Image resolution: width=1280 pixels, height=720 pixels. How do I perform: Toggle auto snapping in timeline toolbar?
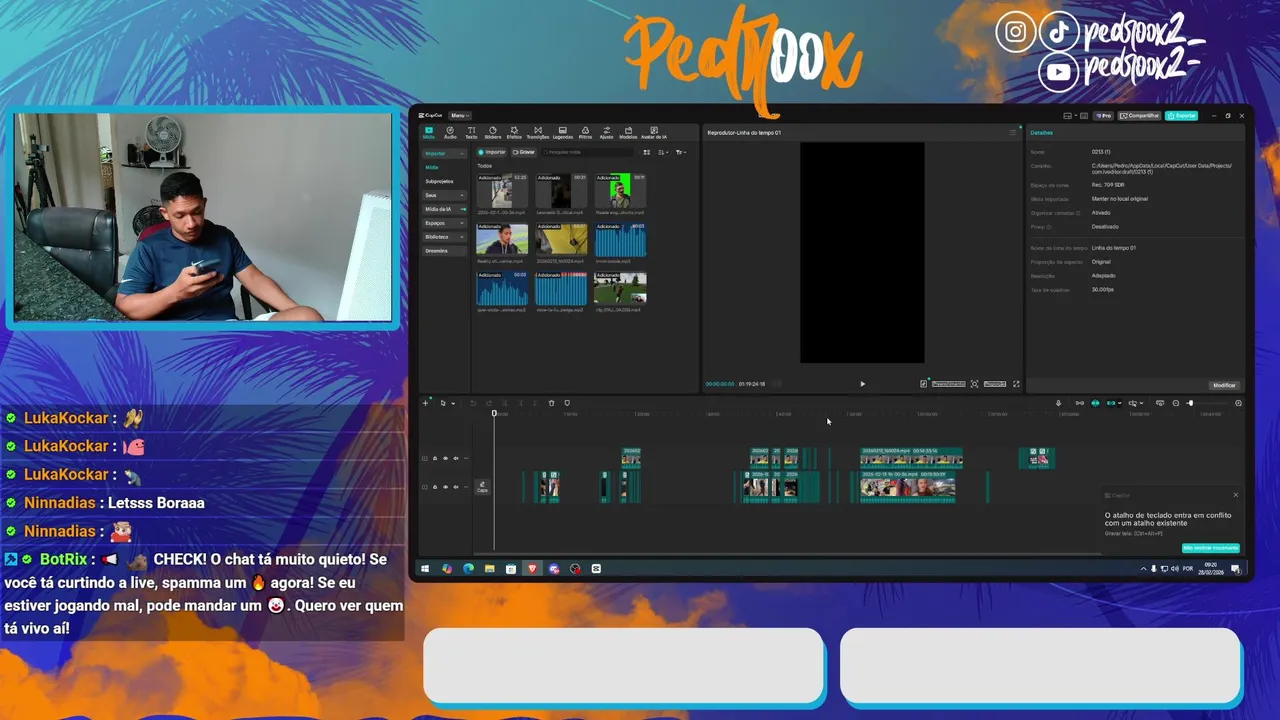[x=1095, y=403]
